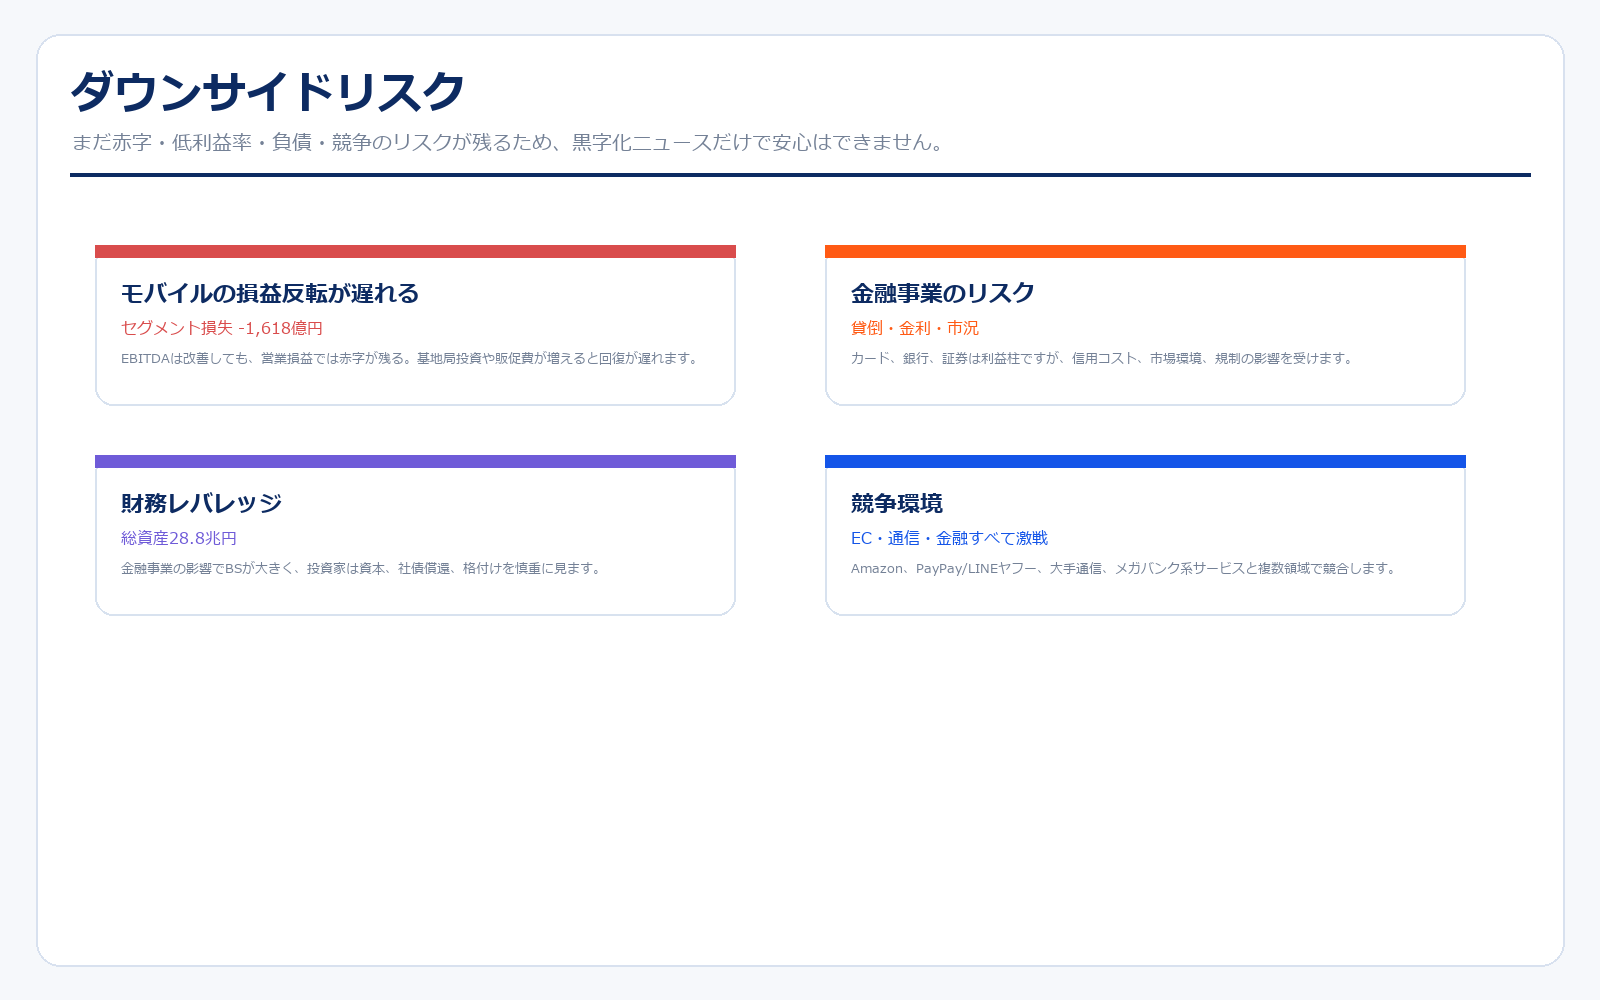Select the モバイルの損益反転が遅れる card heading
Image resolution: width=1600 pixels, height=1000 pixels.
[270, 293]
